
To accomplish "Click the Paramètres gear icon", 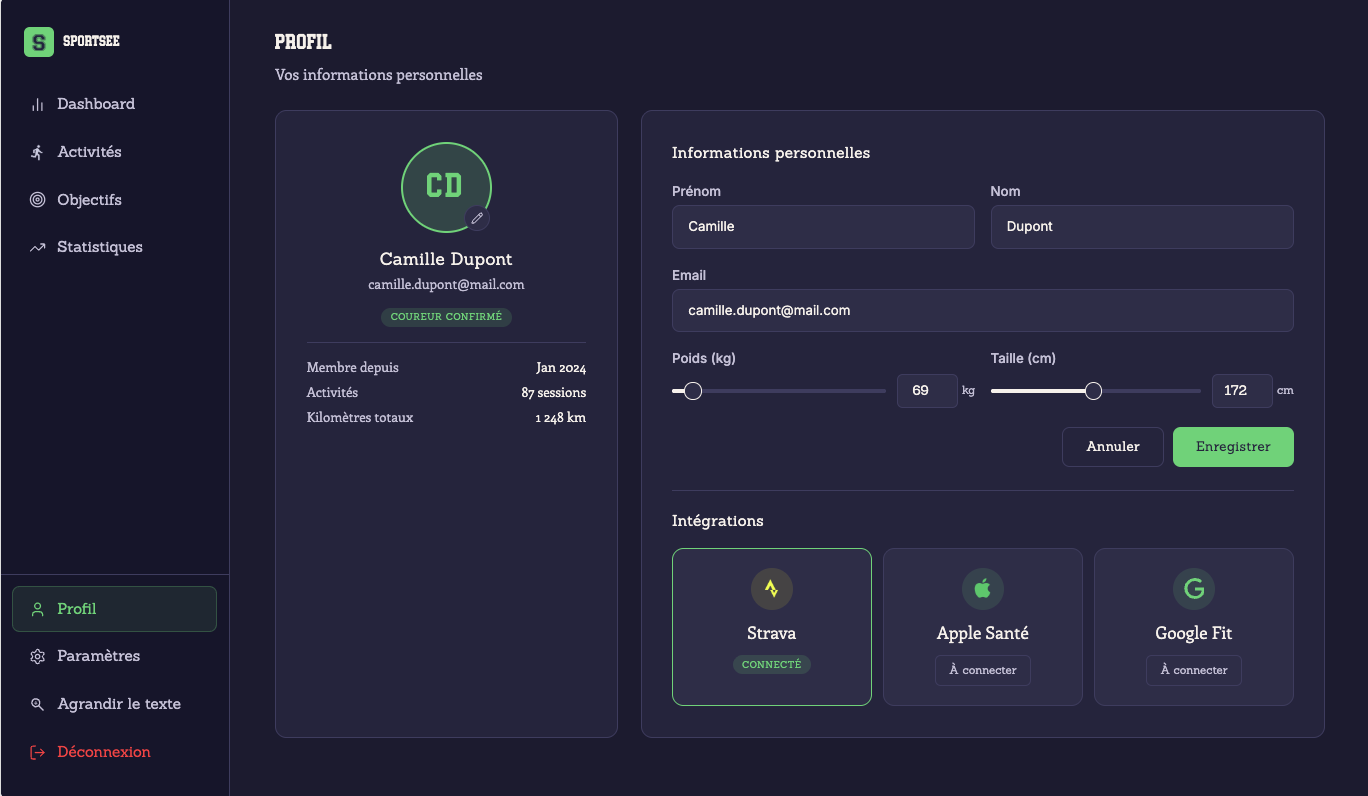I will (x=38, y=657).
